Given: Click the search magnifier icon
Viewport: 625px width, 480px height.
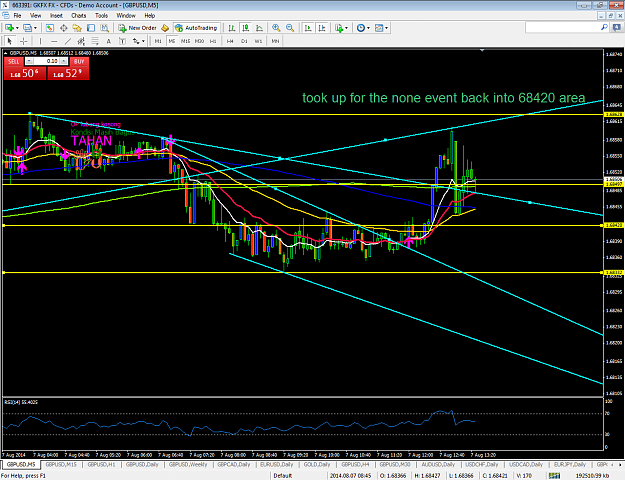Looking at the screenshot, I should [x=604, y=28].
